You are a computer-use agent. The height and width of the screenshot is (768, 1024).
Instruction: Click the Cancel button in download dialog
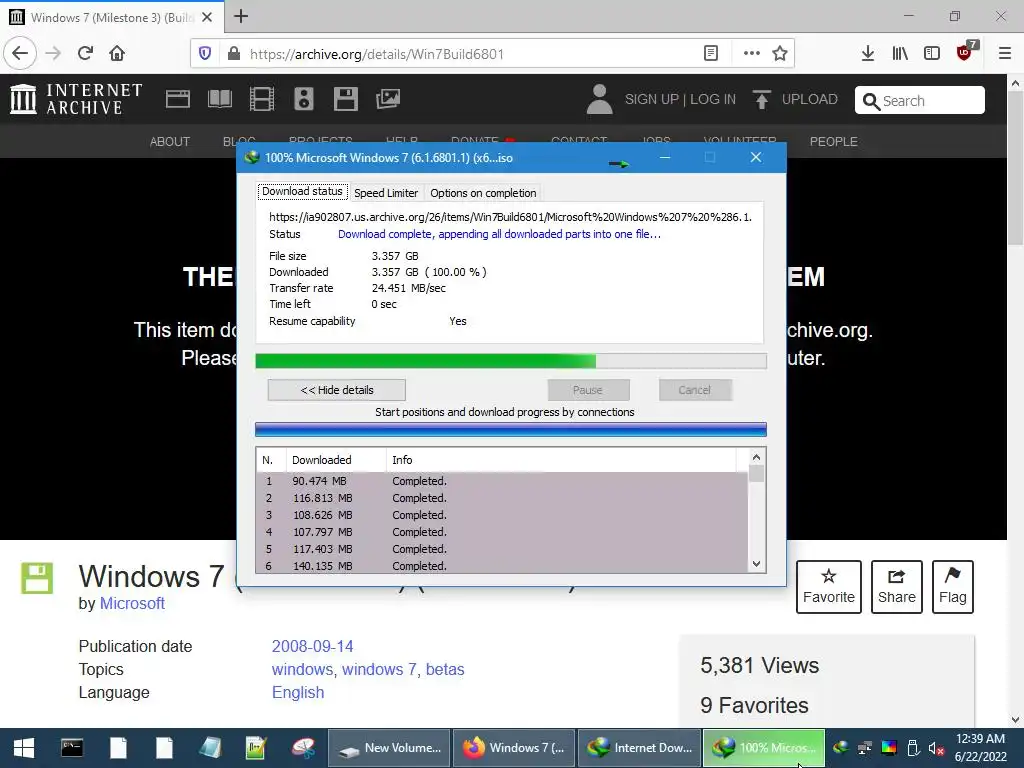694,390
